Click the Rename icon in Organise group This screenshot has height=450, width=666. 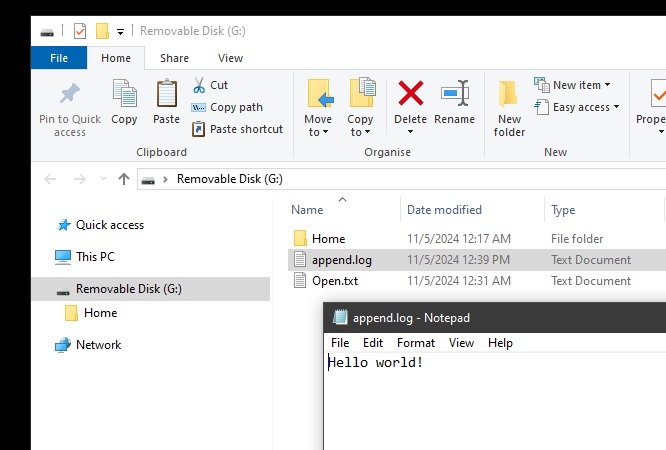(455, 94)
